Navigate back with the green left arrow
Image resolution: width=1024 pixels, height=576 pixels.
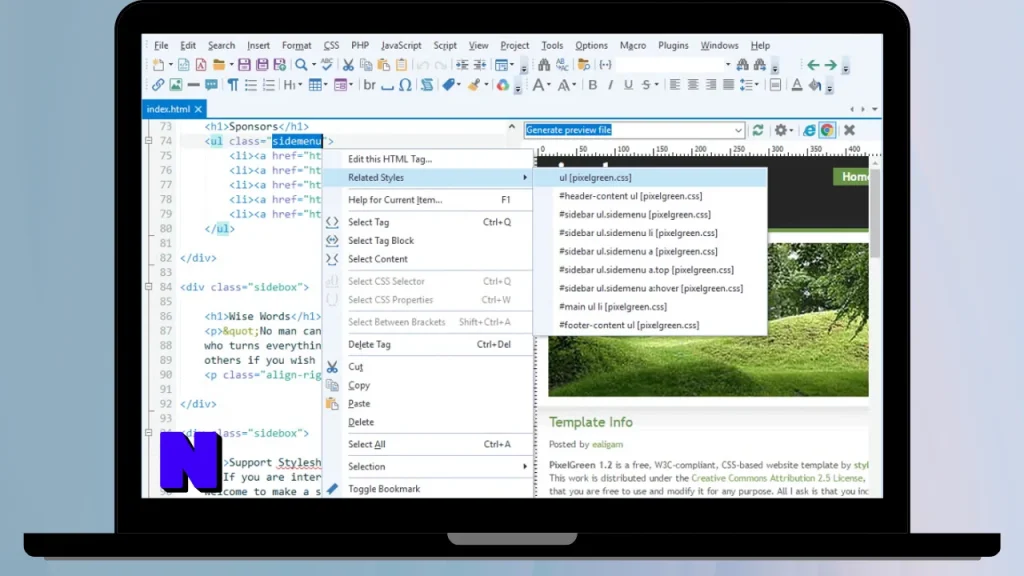(812, 65)
